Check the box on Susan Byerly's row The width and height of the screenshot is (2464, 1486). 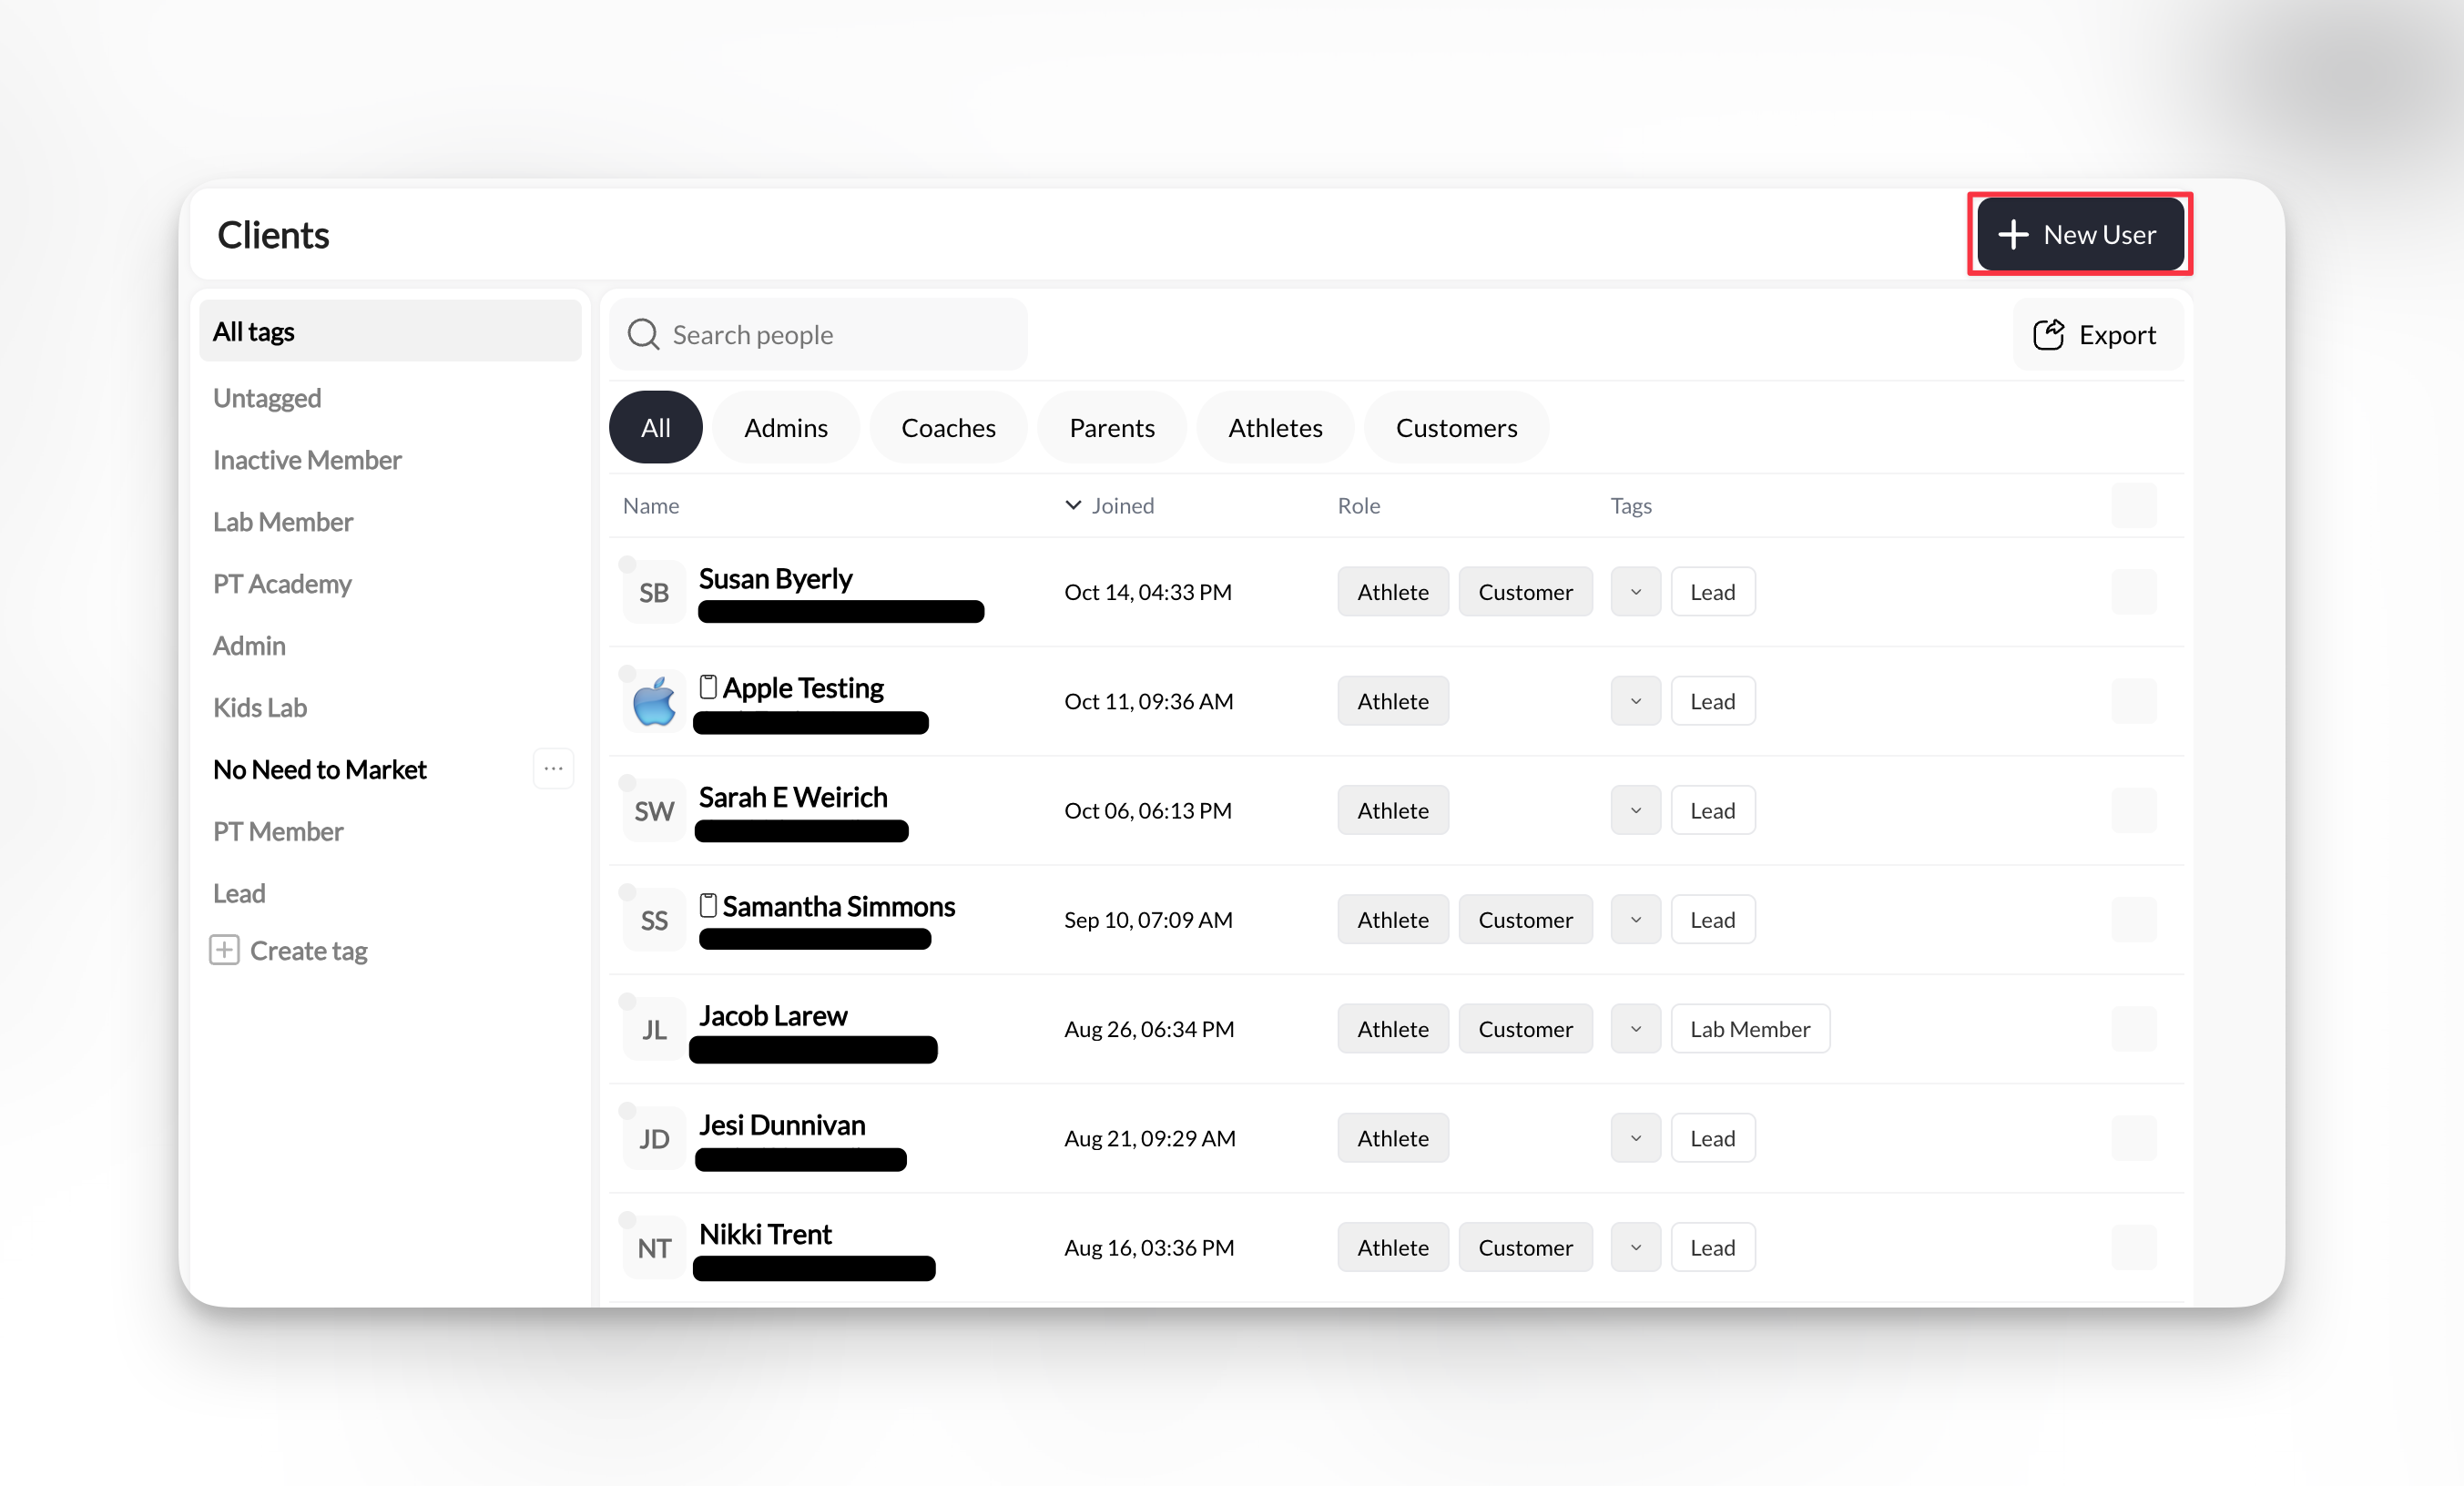[2133, 592]
